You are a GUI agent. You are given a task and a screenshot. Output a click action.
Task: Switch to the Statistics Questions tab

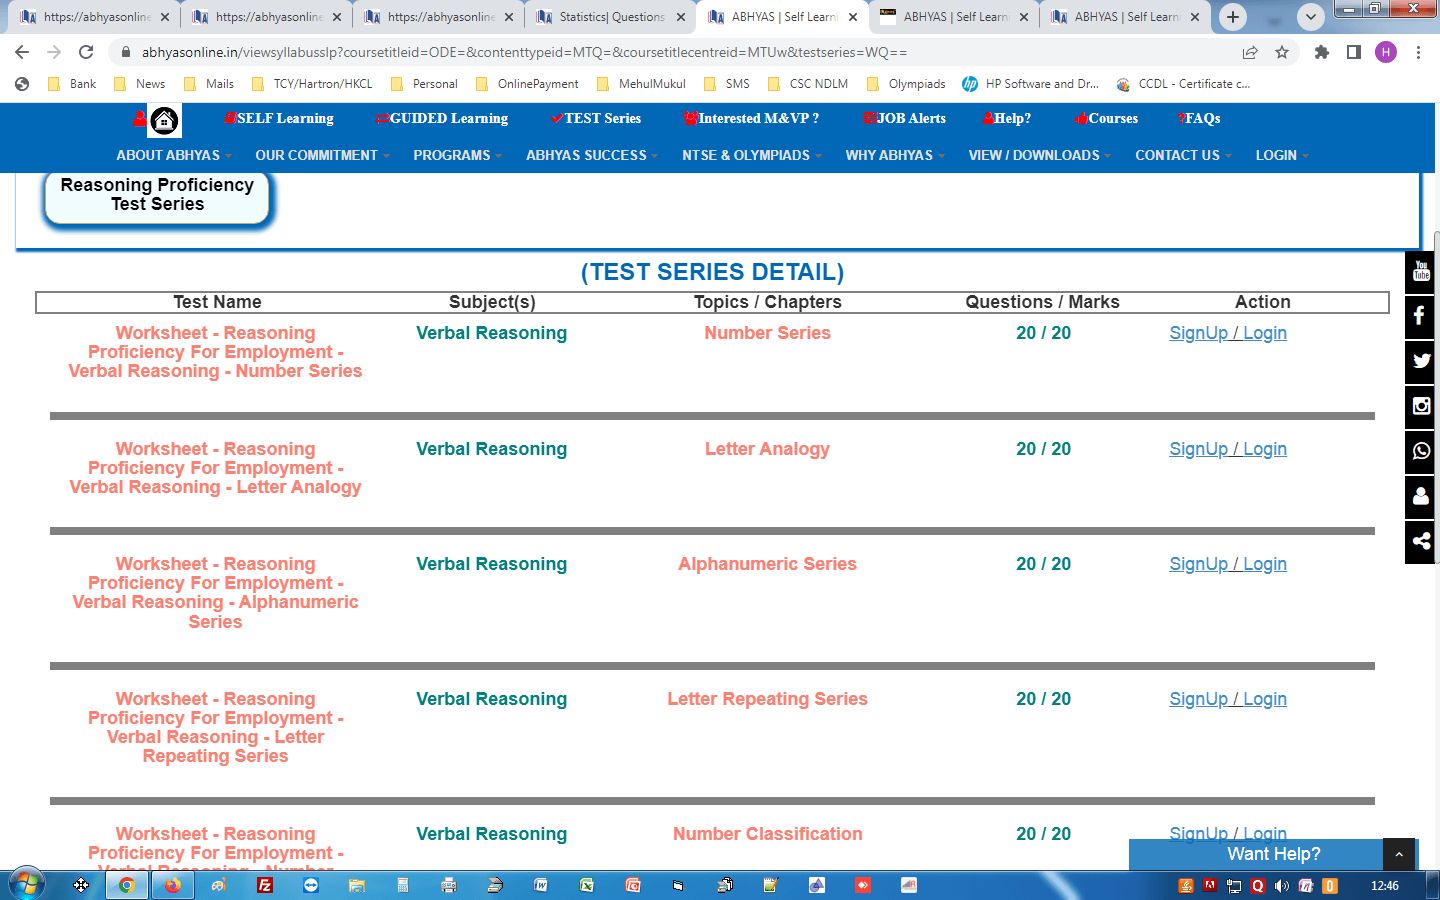[611, 17]
